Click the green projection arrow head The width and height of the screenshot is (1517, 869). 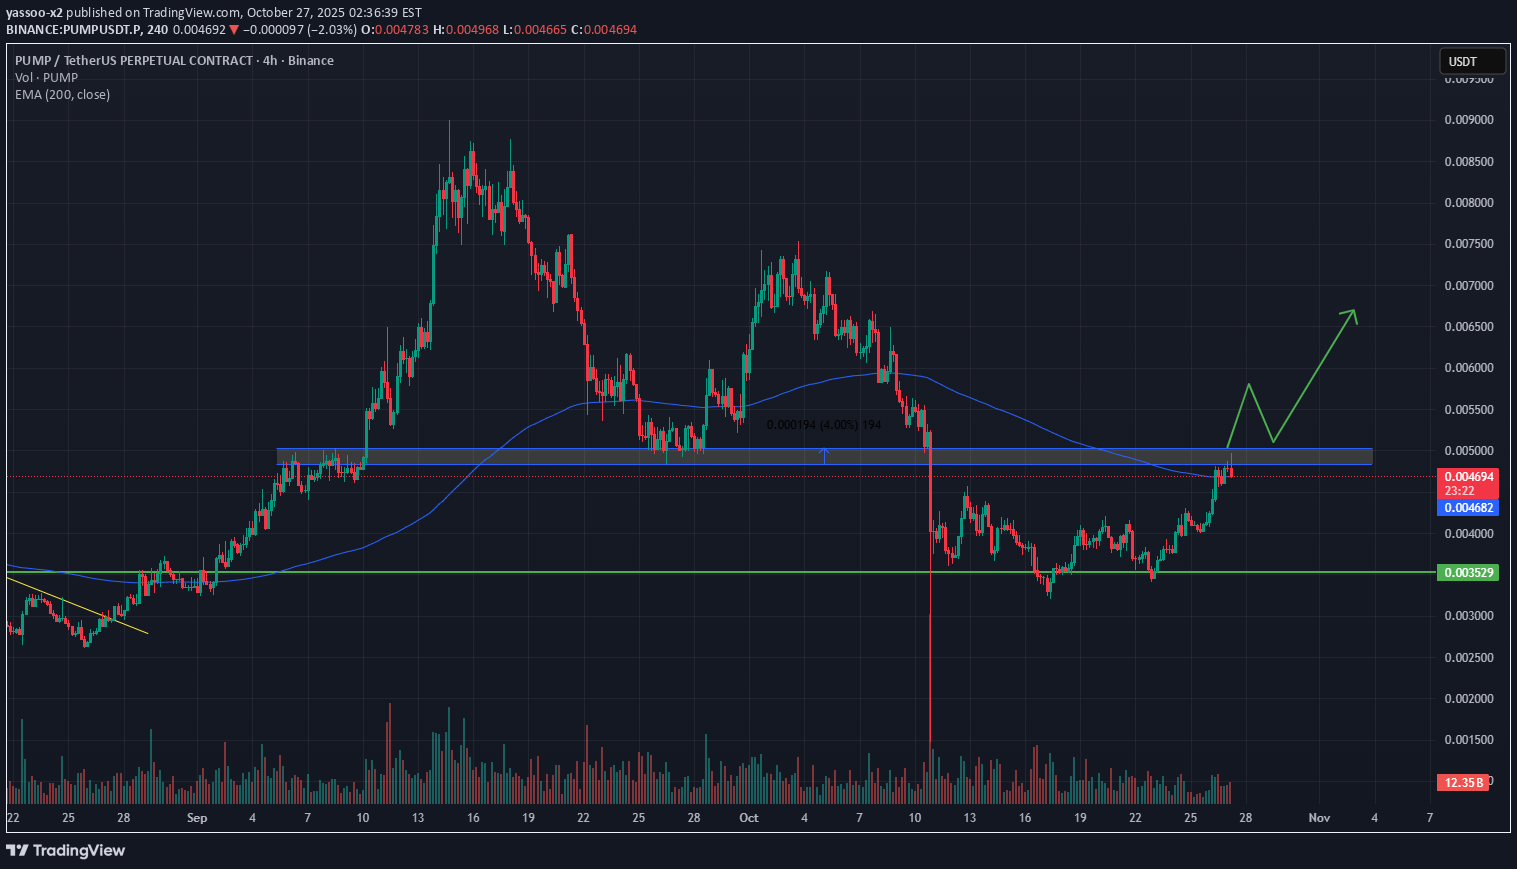pos(1353,313)
